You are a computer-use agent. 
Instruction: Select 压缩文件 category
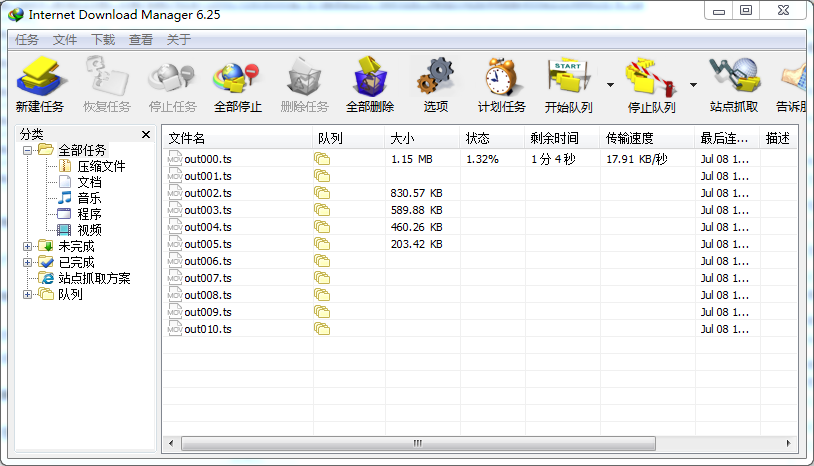101,167
